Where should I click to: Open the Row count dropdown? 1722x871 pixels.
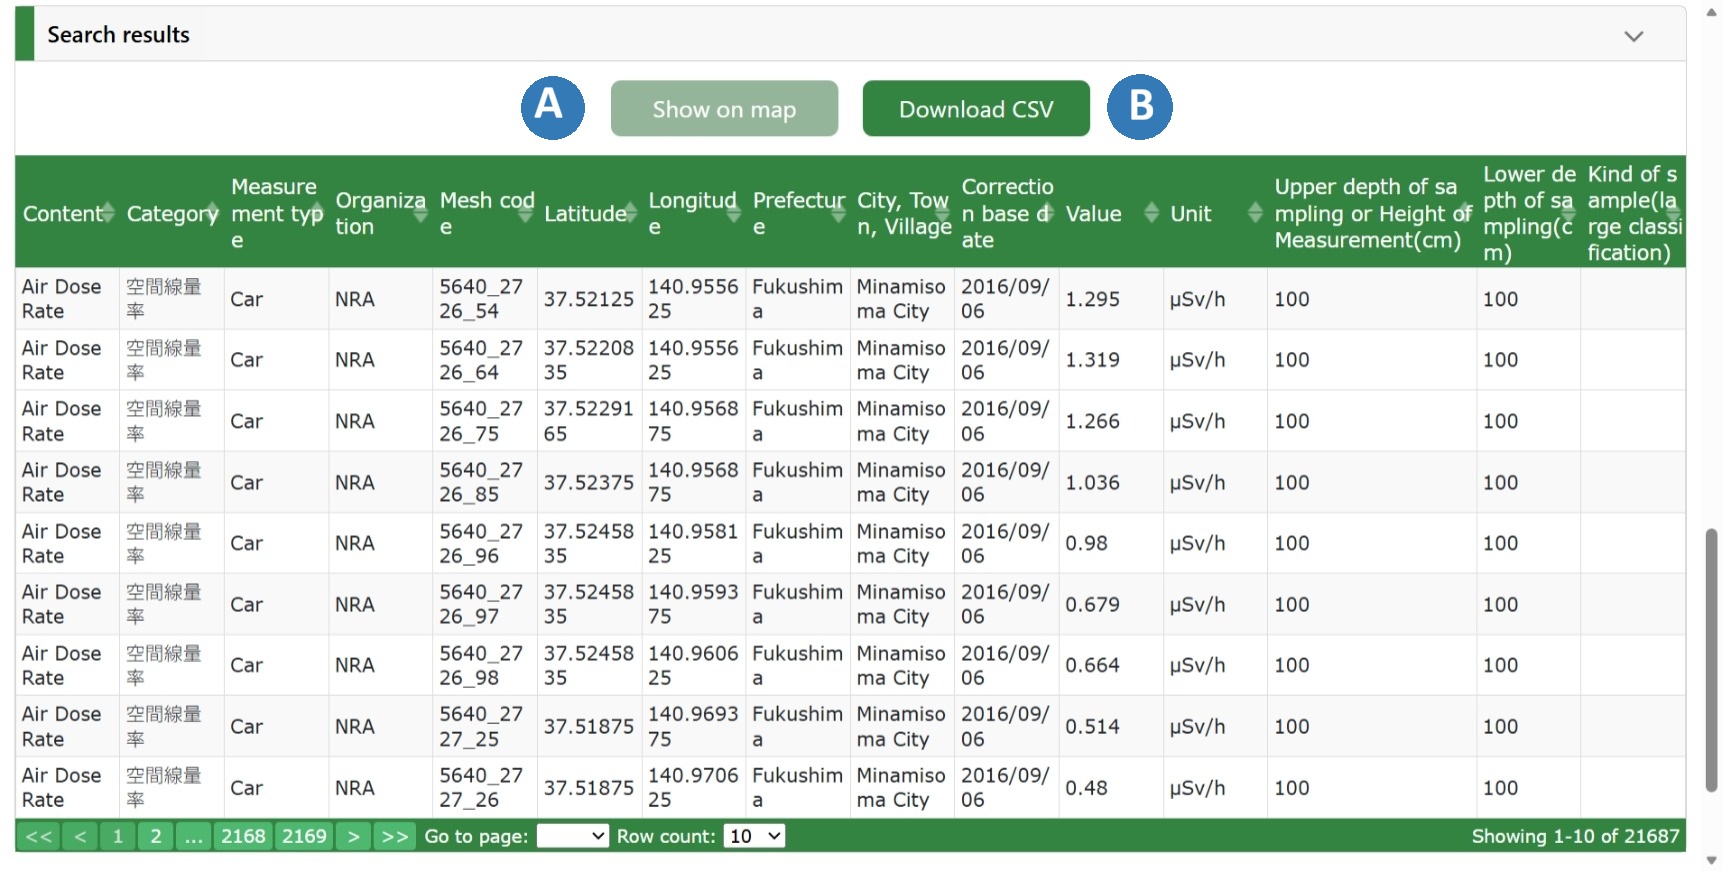click(x=754, y=836)
